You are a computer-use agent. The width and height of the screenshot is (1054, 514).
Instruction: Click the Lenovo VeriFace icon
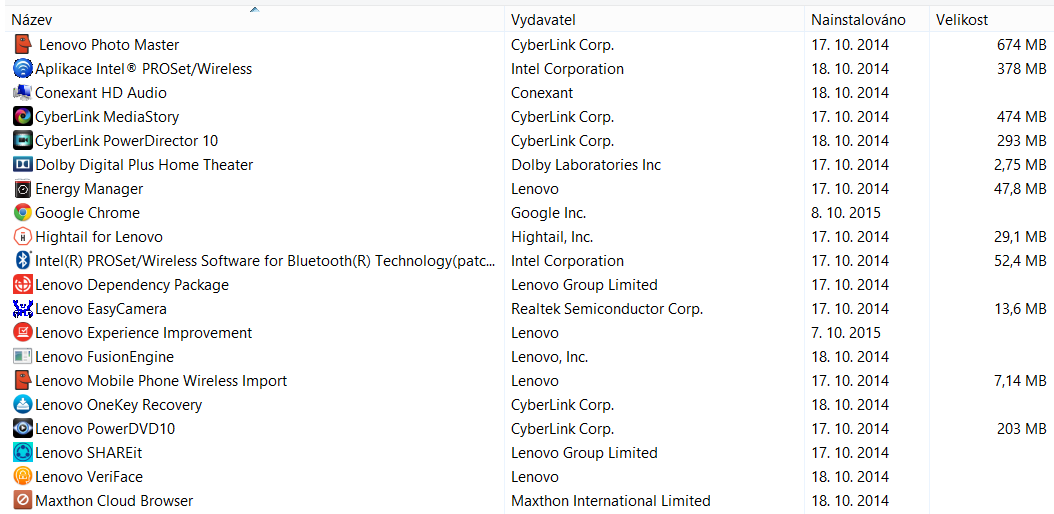tap(23, 476)
